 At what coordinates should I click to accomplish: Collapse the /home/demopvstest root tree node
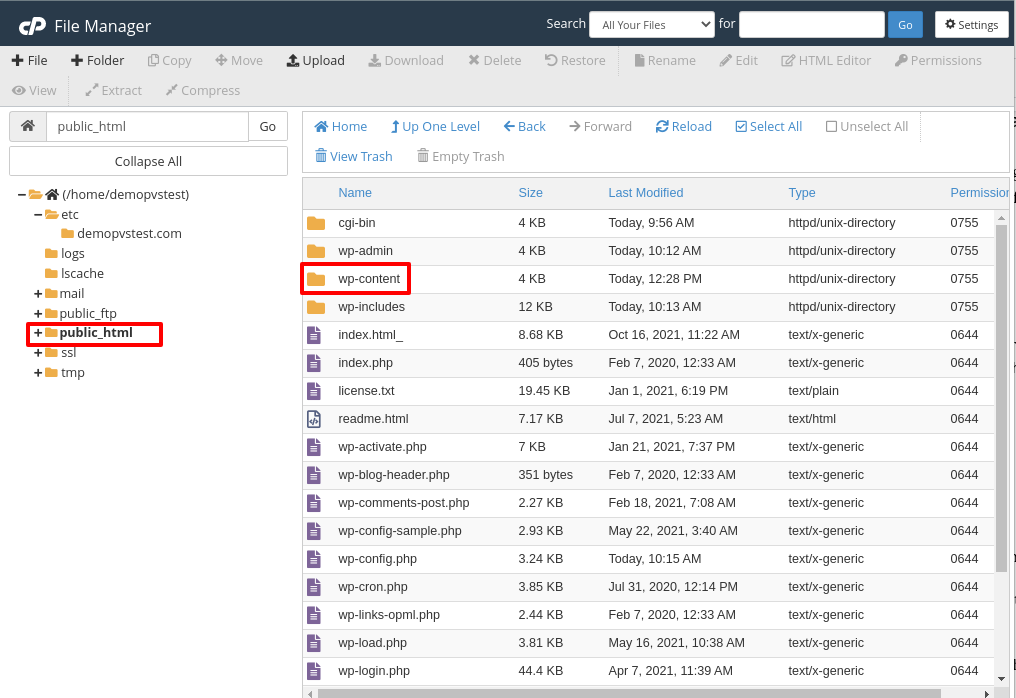[x=21, y=194]
